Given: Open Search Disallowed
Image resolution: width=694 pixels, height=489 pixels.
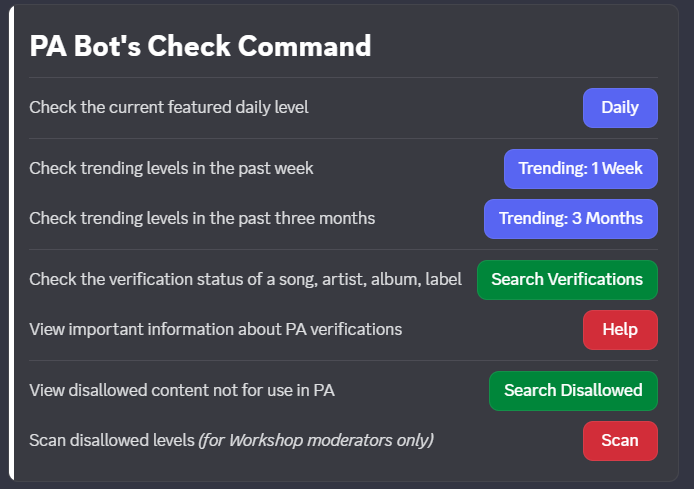Looking at the screenshot, I should point(573,391).
